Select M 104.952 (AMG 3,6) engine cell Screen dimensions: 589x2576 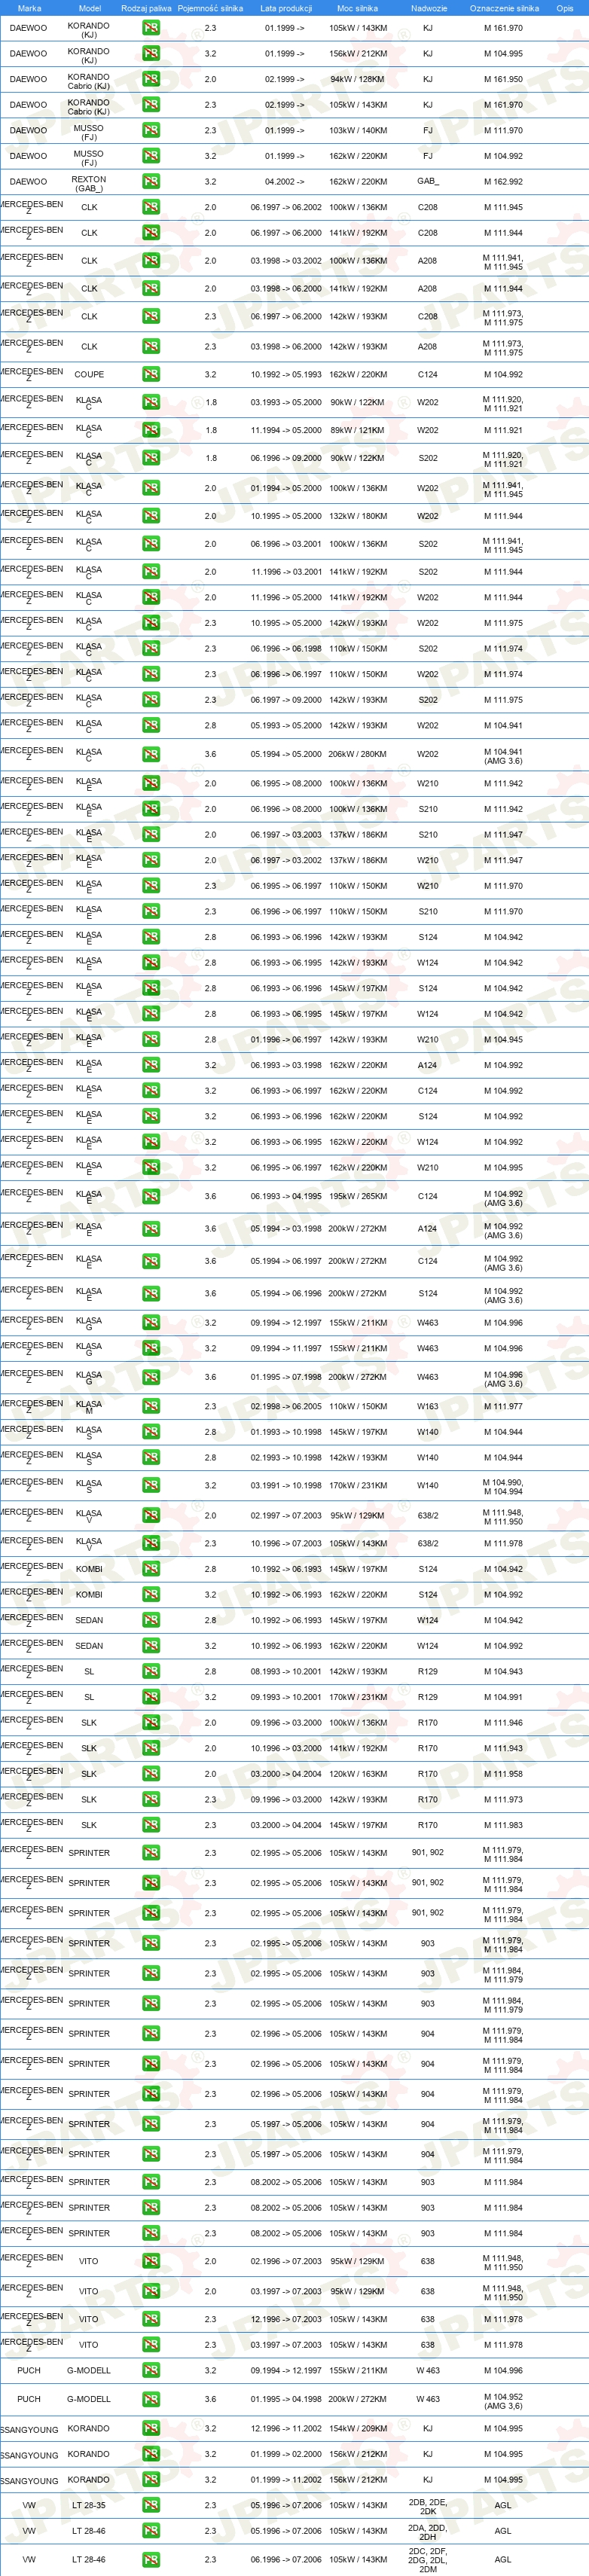[x=503, y=2401]
